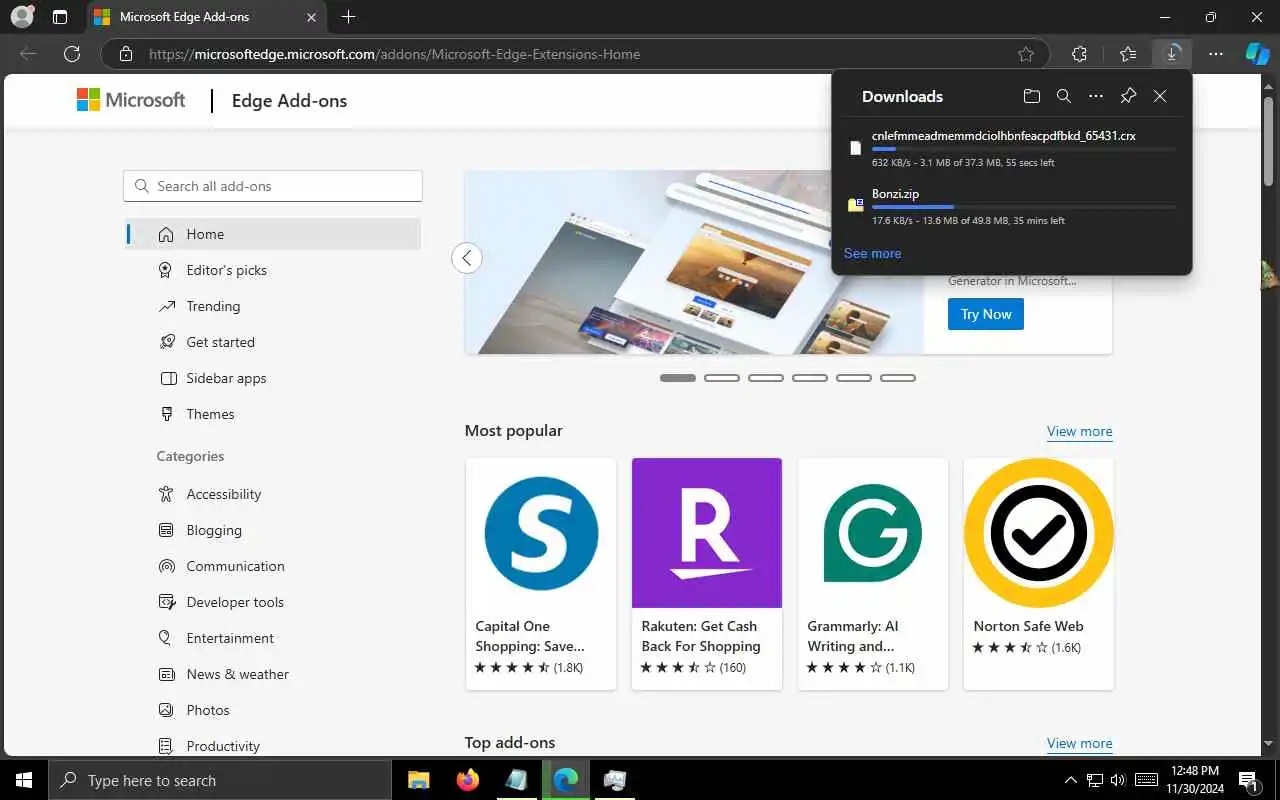
Task: Select the Bonzi.zip download entry
Action: pyautogui.click(x=1012, y=206)
